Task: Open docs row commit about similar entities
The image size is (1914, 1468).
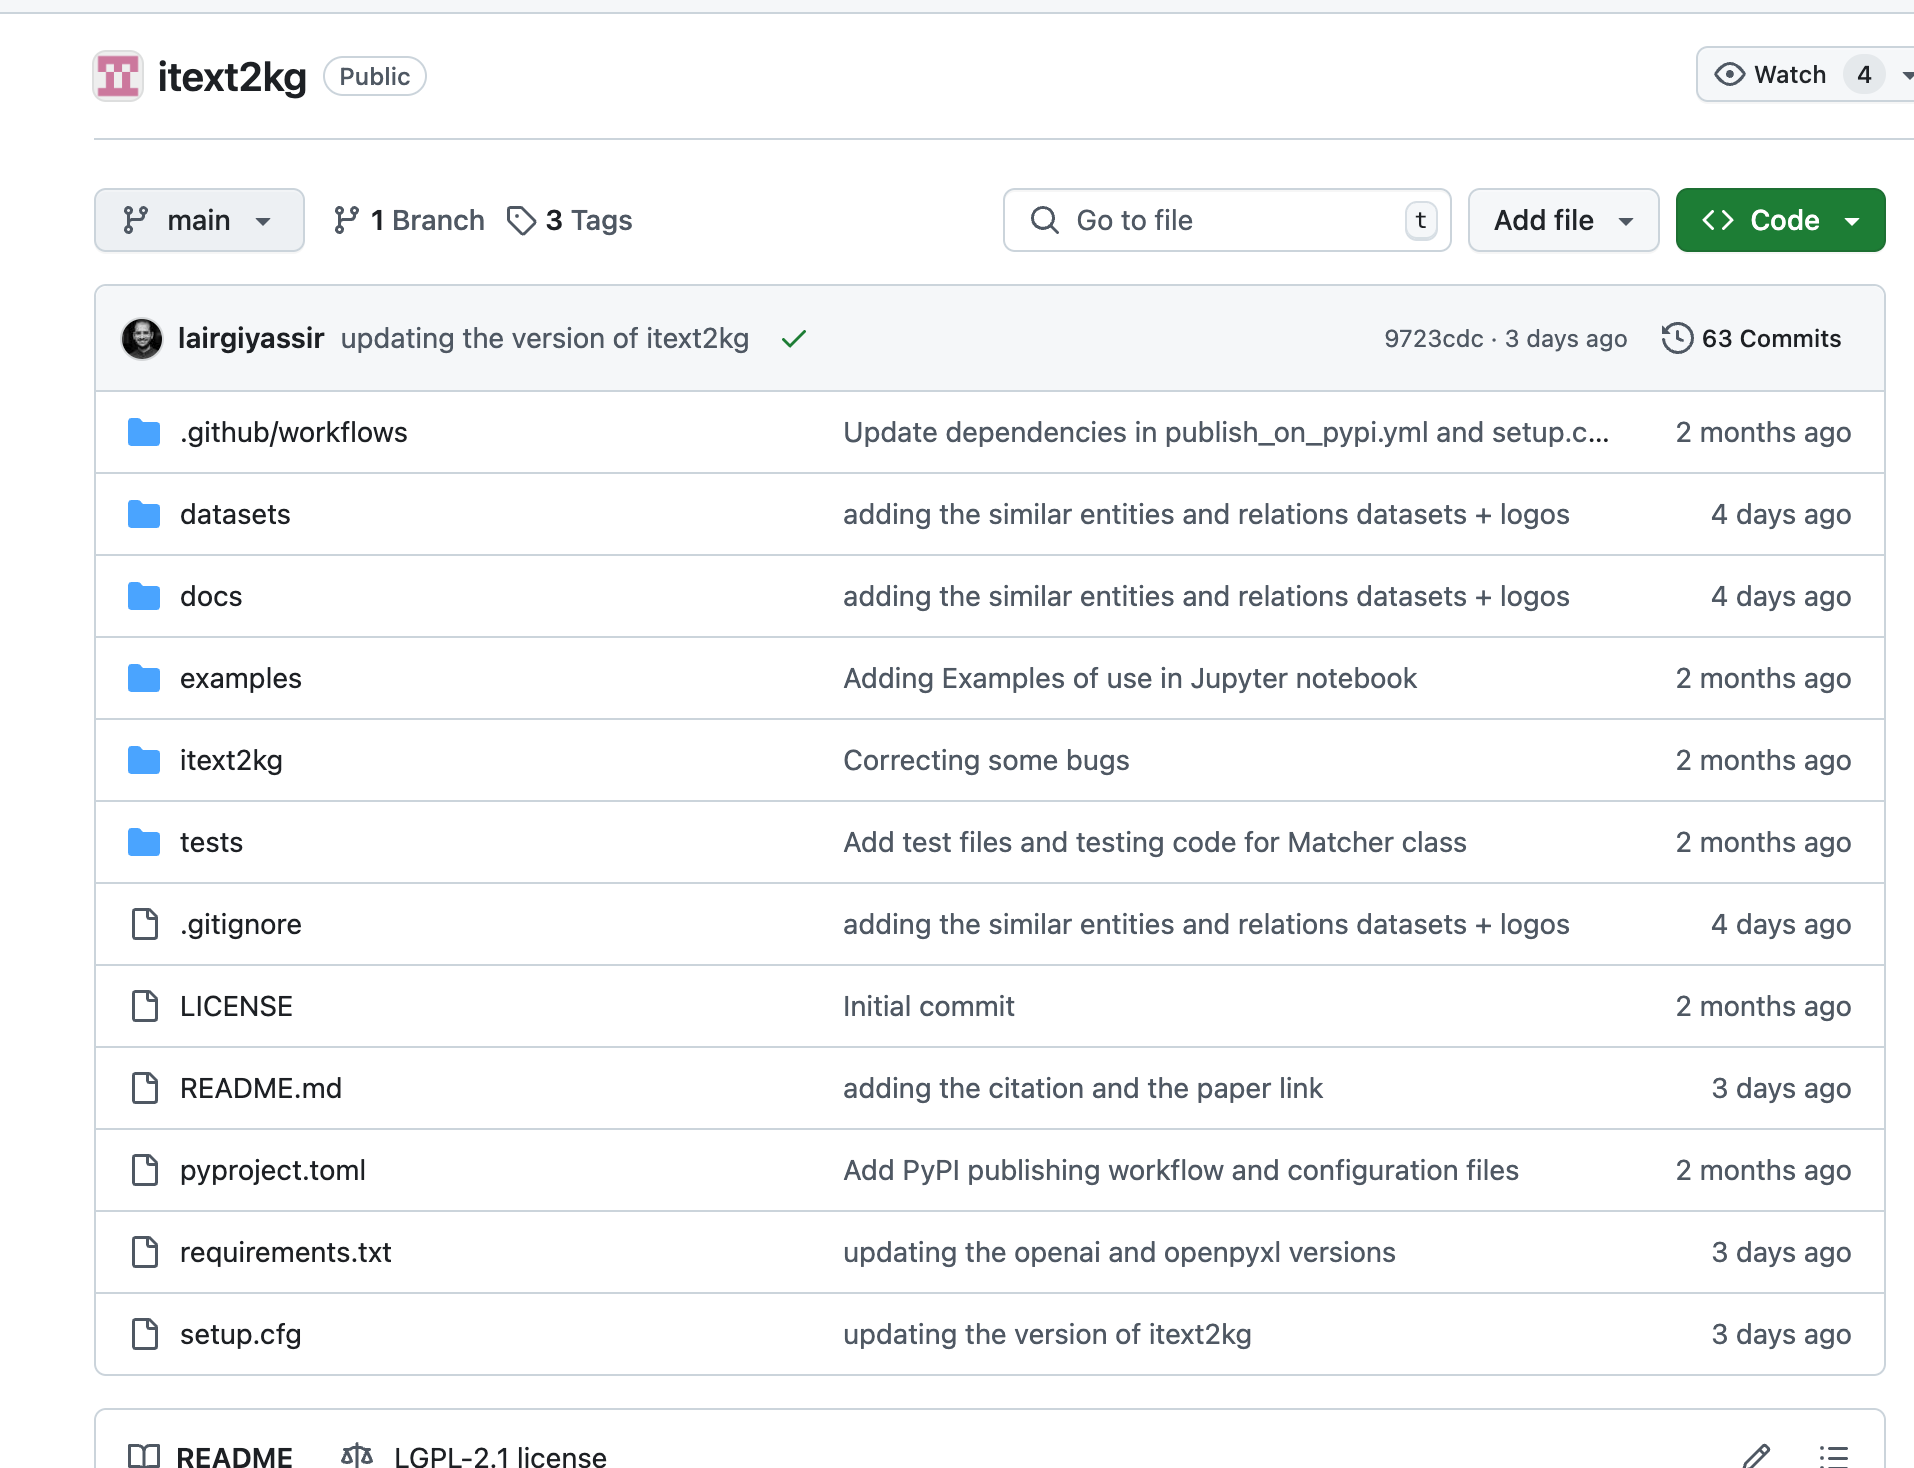Action: click(1206, 597)
